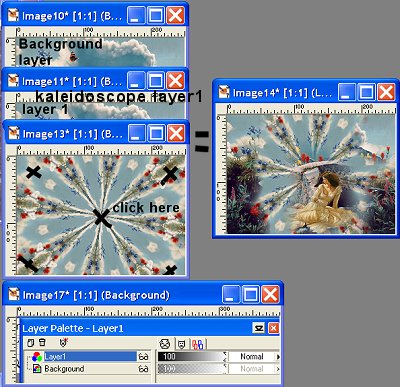Click the Background layer type icon
This screenshot has width=400, height=387.
click(x=37, y=369)
